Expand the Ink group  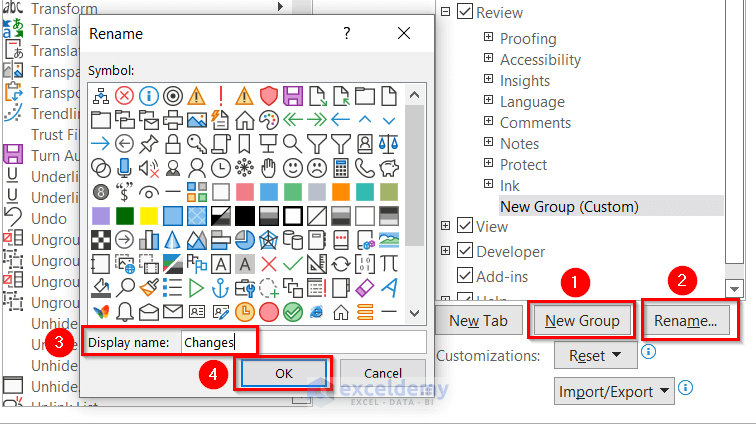click(x=488, y=184)
